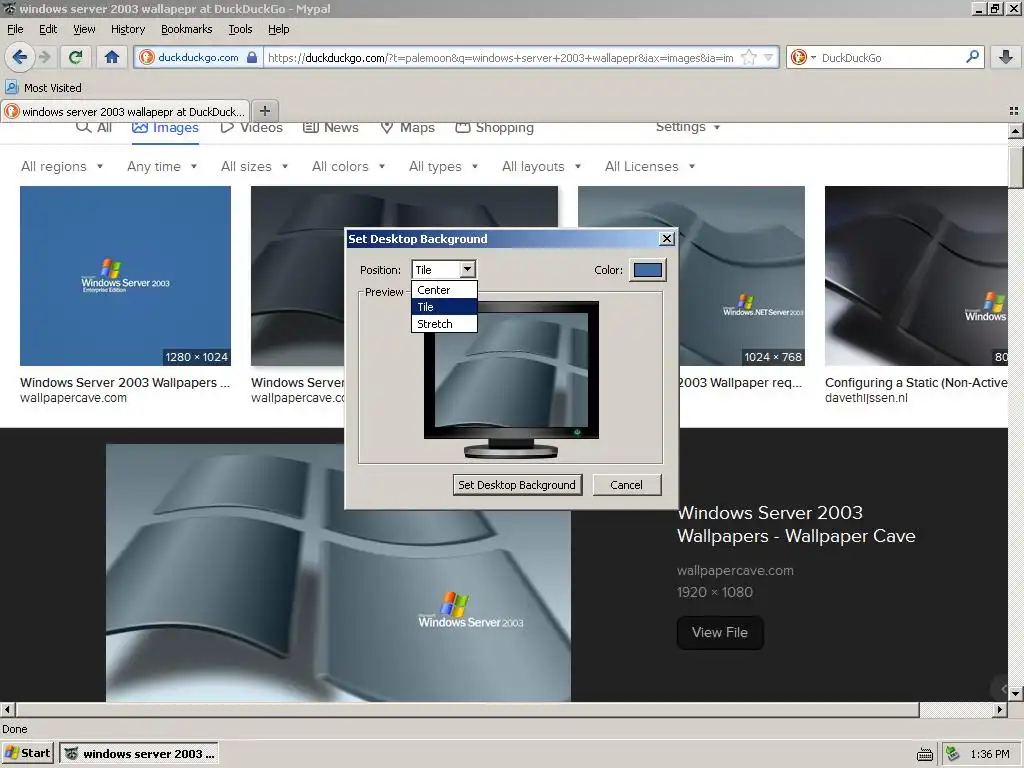The image size is (1024, 768).
Task: Click the tab groups grid icon
Action: pyautogui.click(x=1014, y=111)
